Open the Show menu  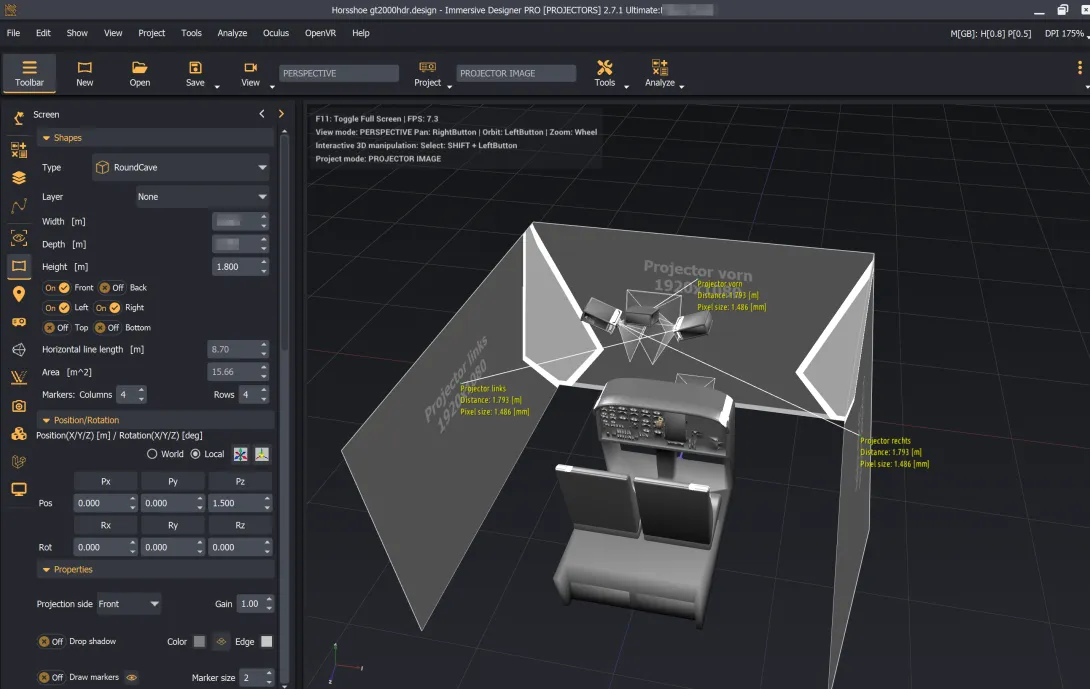click(x=77, y=33)
